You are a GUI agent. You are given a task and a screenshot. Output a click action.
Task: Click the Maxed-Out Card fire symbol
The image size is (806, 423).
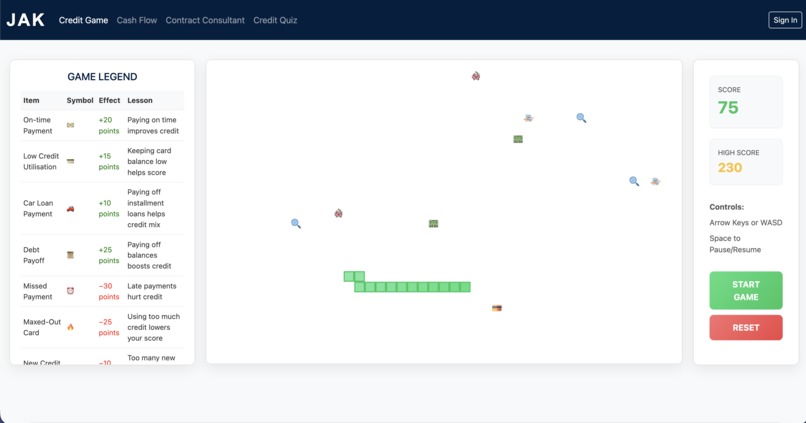pyautogui.click(x=70, y=327)
